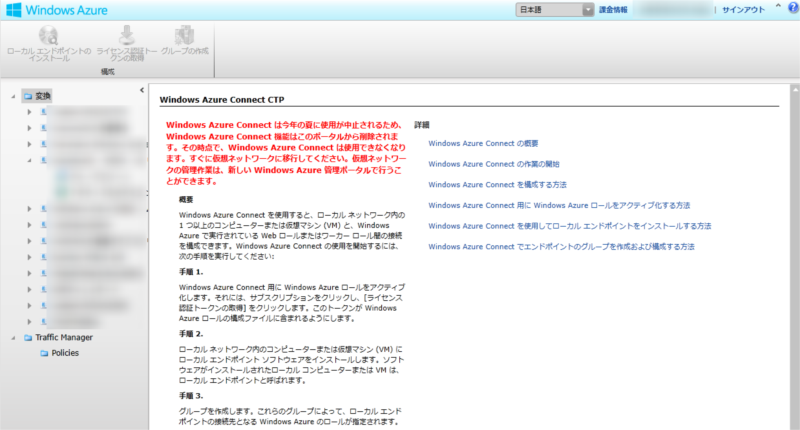Select the highlighted root folder in the tree
Viewport: 800px width, 430px height.
pos(37,96)
